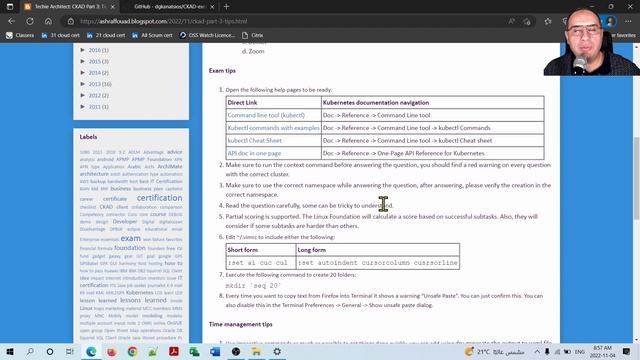
Task: Open the 2016 archive link
Action: click(95, 50)
